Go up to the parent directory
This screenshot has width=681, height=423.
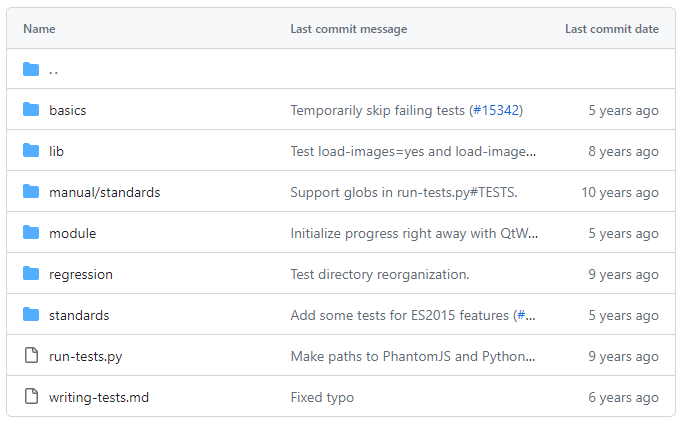[54, 70]
